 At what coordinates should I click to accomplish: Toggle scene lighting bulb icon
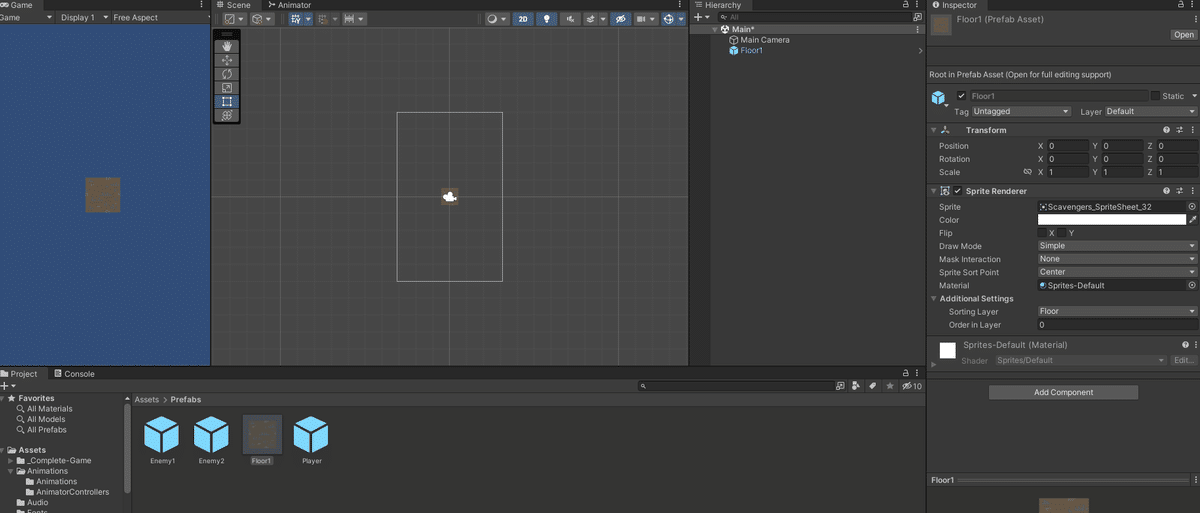click(x=547, y=19)
